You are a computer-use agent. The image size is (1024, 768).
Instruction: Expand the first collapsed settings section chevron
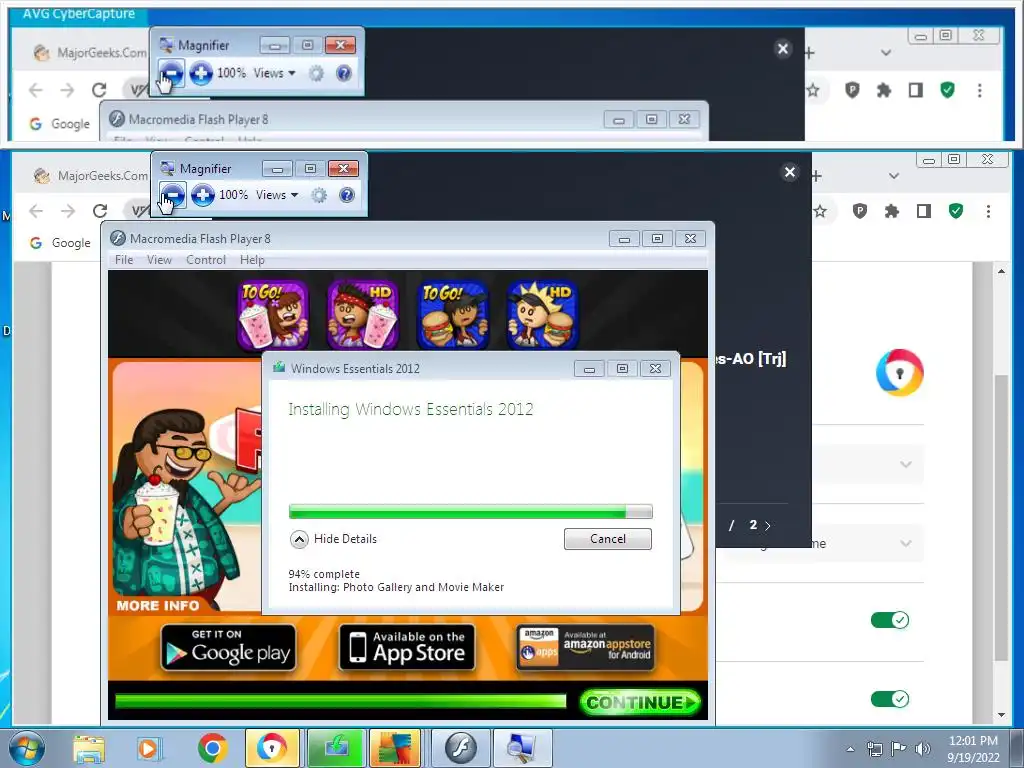[906, 464]
